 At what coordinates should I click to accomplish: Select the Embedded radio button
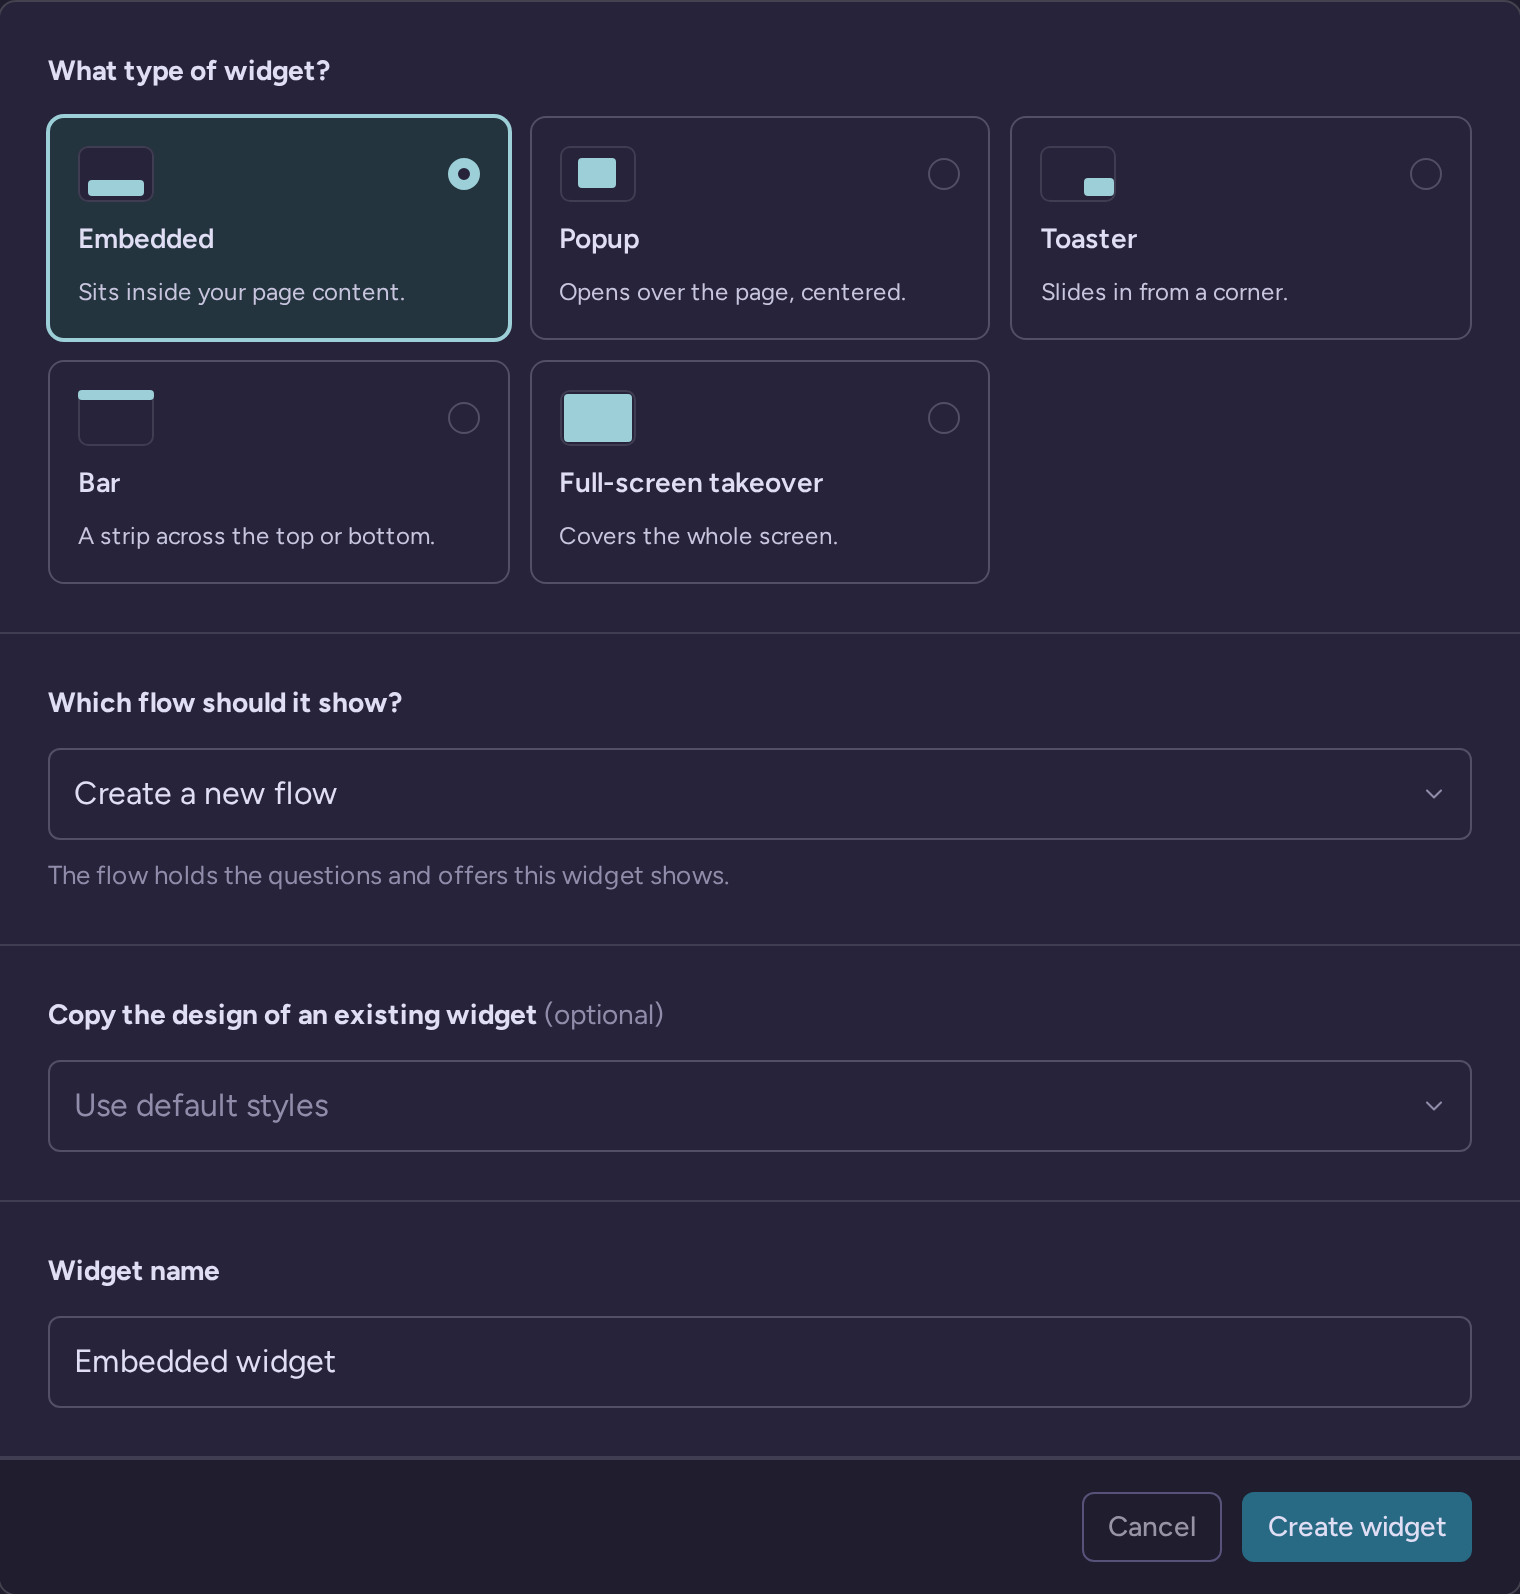point(464,174)
